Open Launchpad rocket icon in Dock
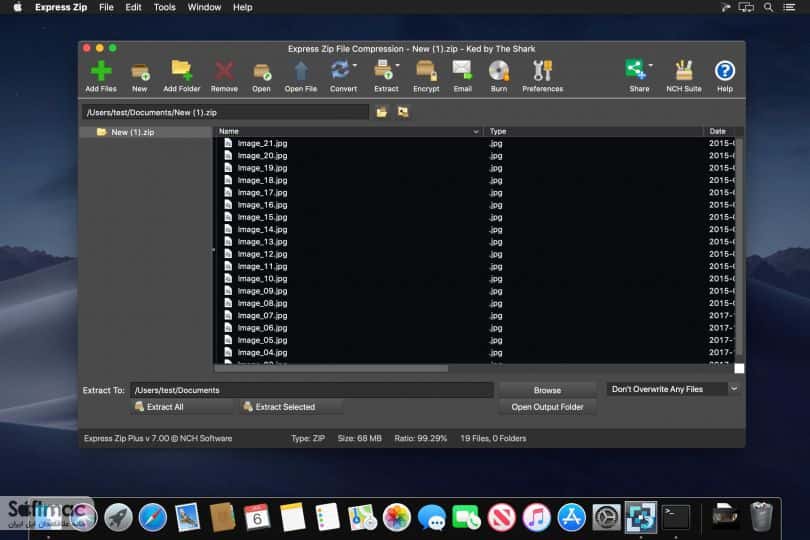This screenshot has height=540, width=810. click(x=118, y=518)
